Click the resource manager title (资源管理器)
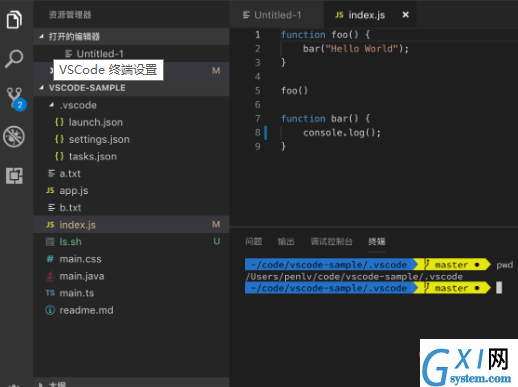518x387 pixels. [x=70, y=15]
